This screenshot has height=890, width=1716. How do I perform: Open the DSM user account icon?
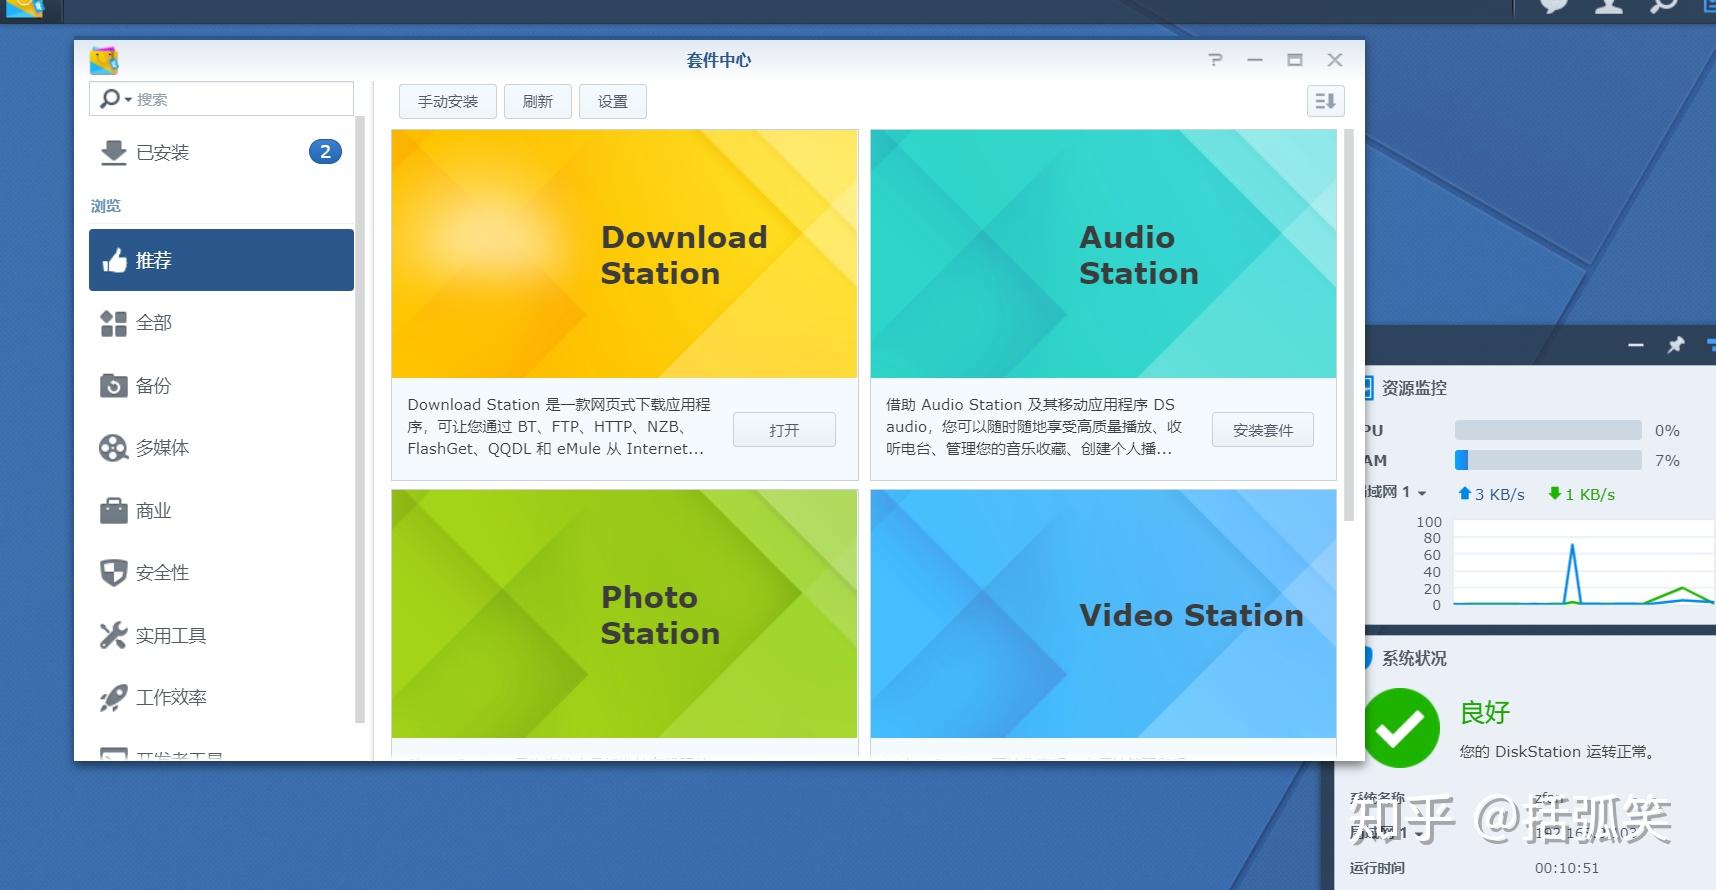point(1608,6)
